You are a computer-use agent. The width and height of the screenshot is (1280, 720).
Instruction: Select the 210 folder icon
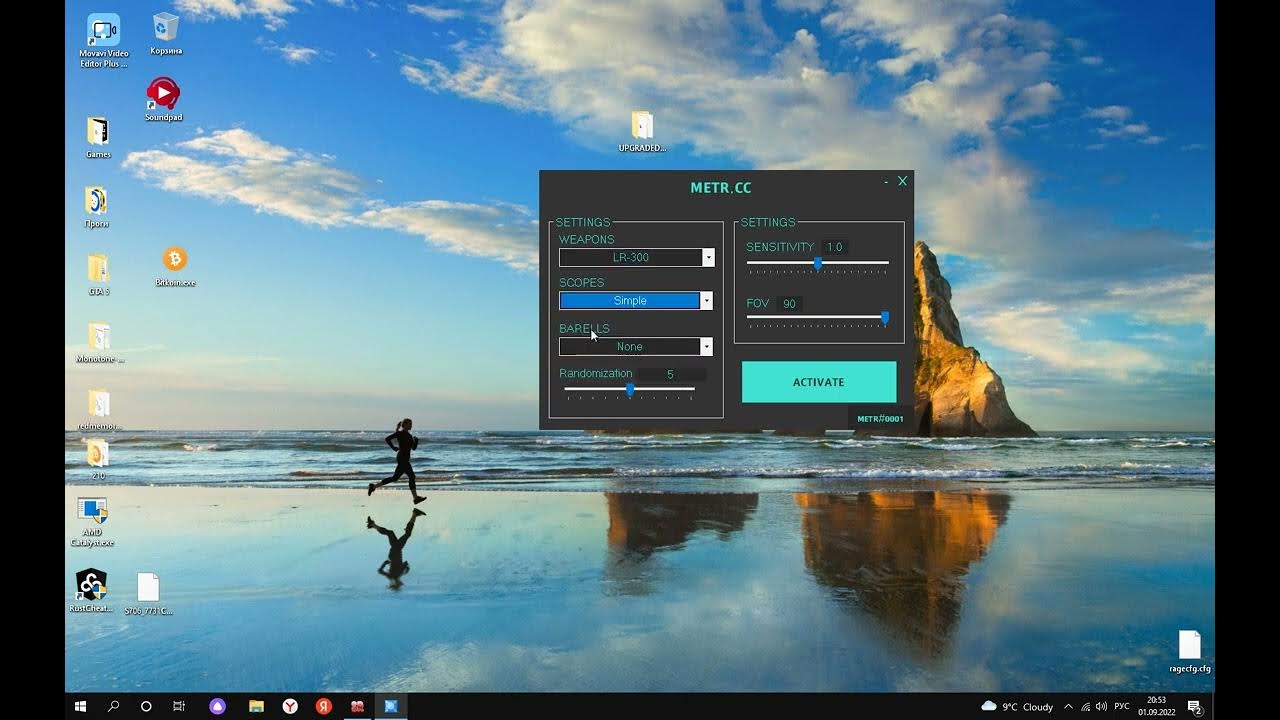98,461
